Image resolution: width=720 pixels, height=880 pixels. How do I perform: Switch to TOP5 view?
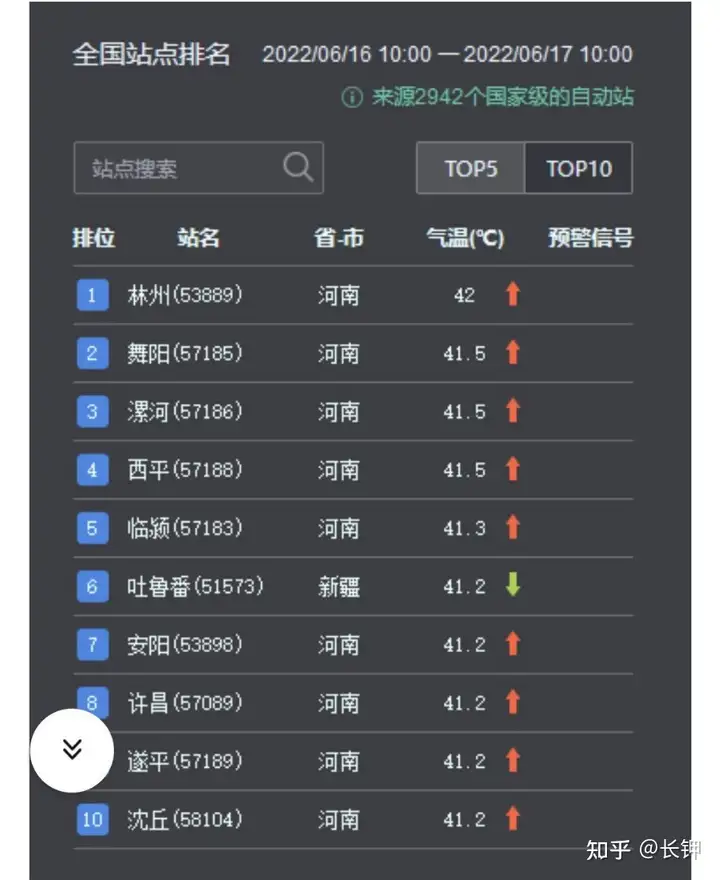[470, 168]
